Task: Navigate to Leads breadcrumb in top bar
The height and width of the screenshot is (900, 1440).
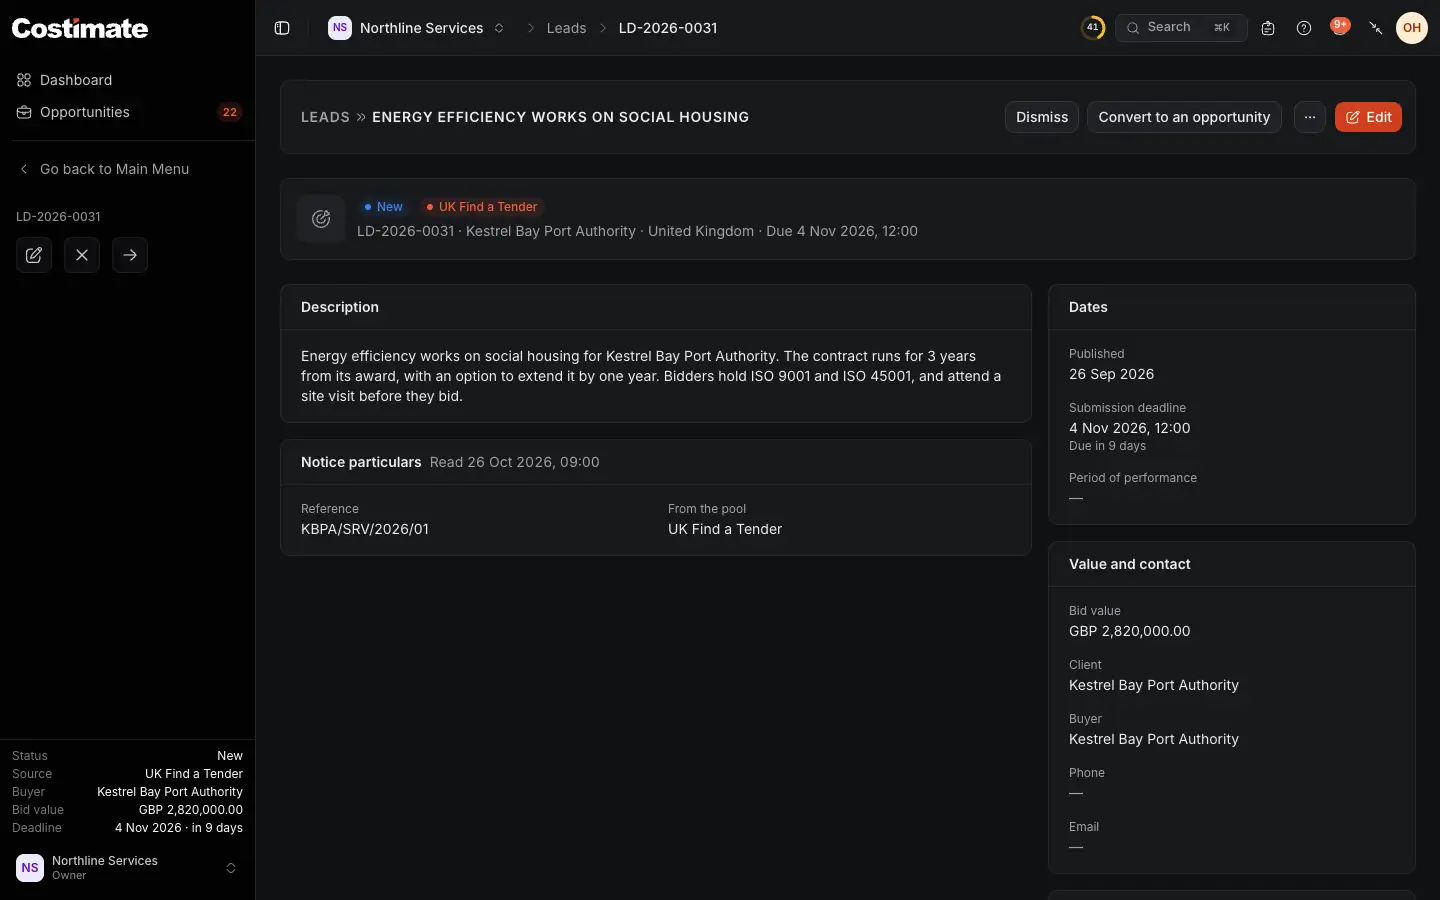Action: click(x=566, y=28)
